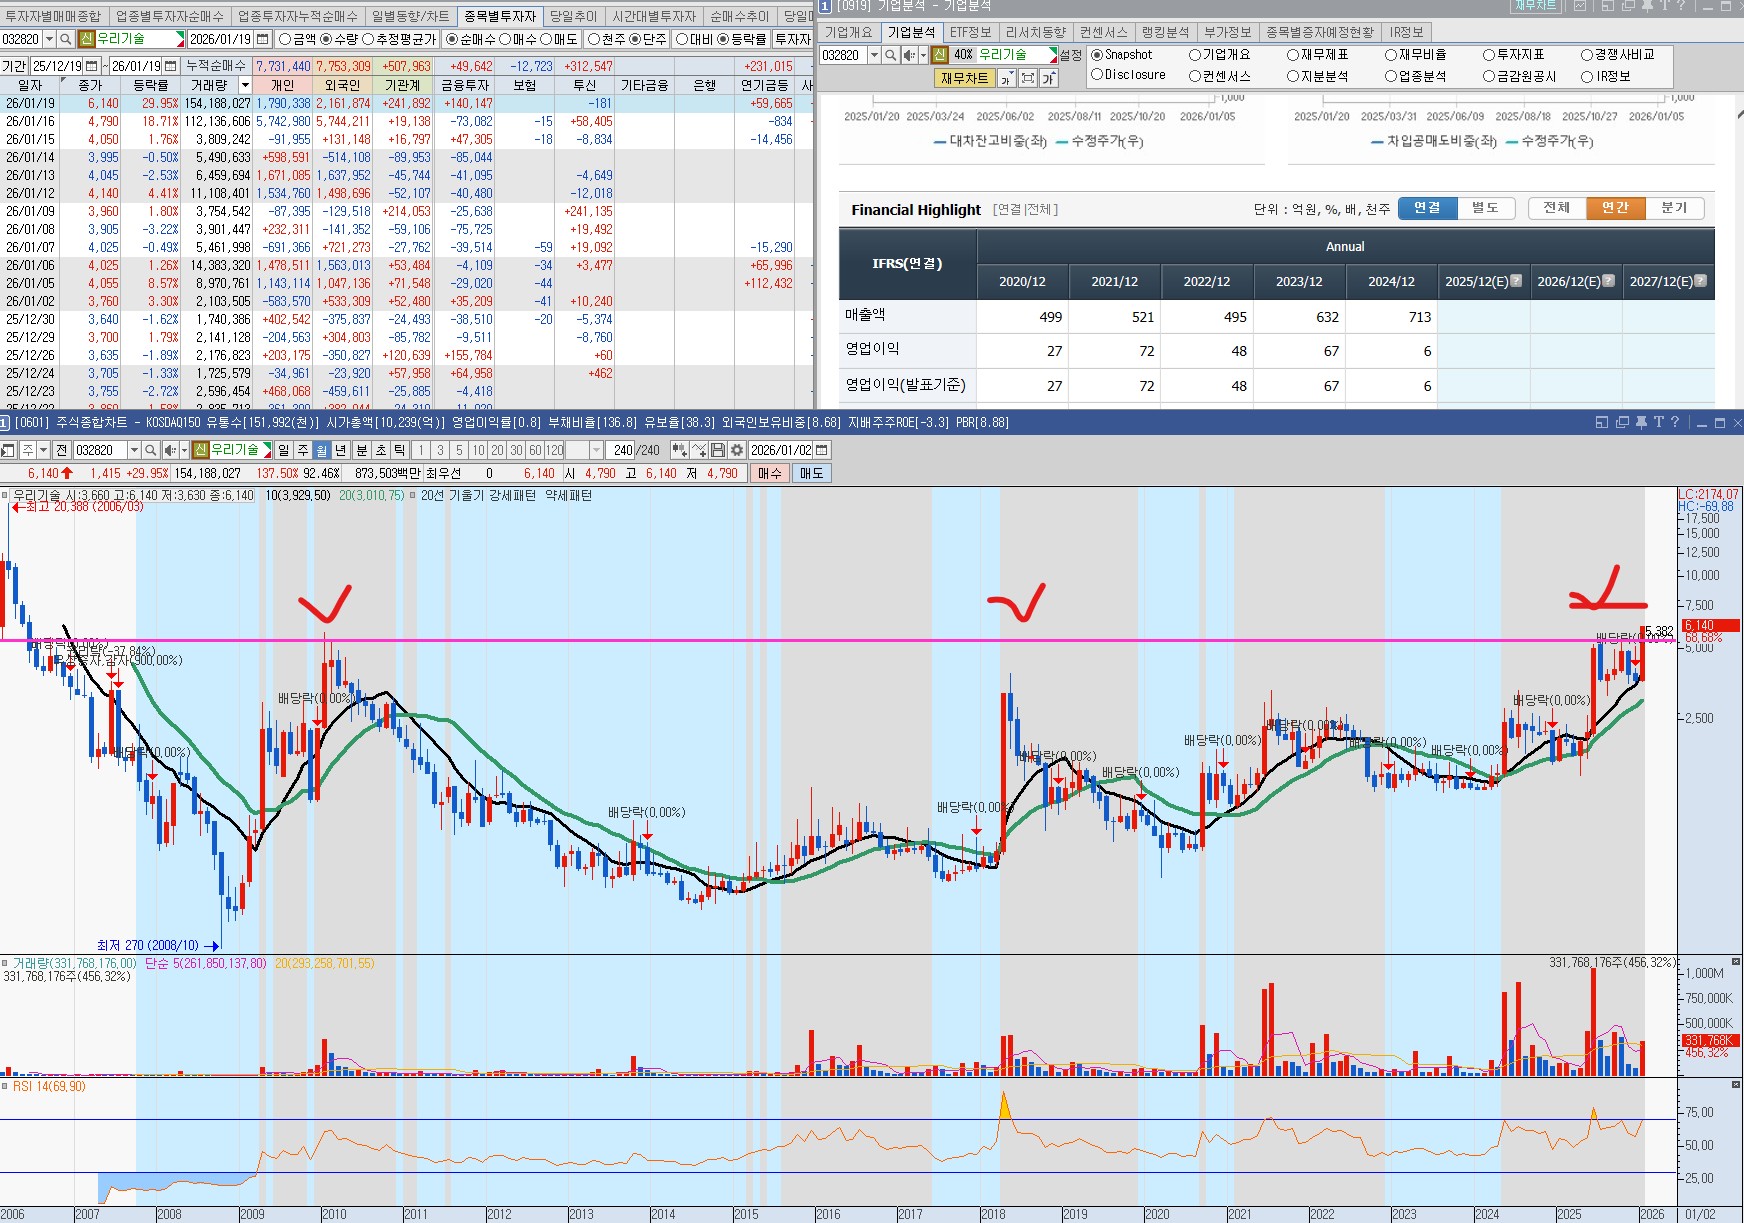Screen dimensions: 1744x1223
Task: Select 분기 in Financial Highlight
Action: coord(1674,208)
